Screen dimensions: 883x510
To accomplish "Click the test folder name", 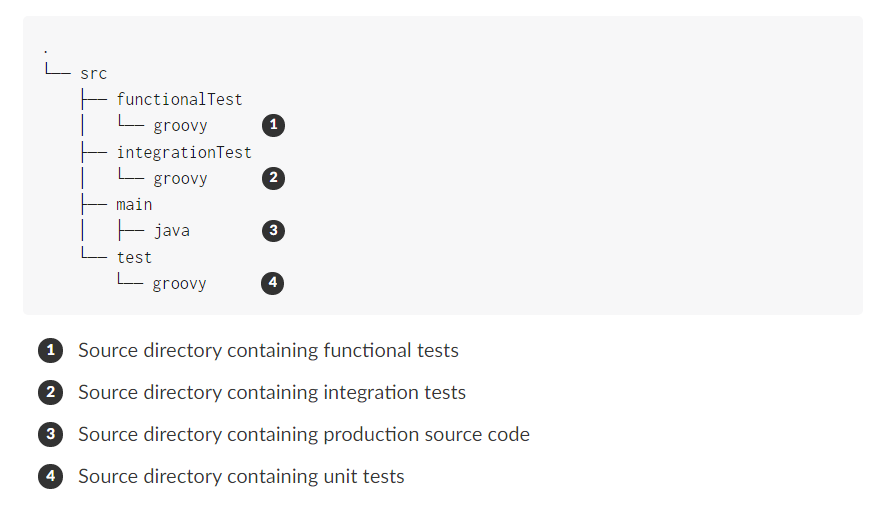I will coord(135,257).
